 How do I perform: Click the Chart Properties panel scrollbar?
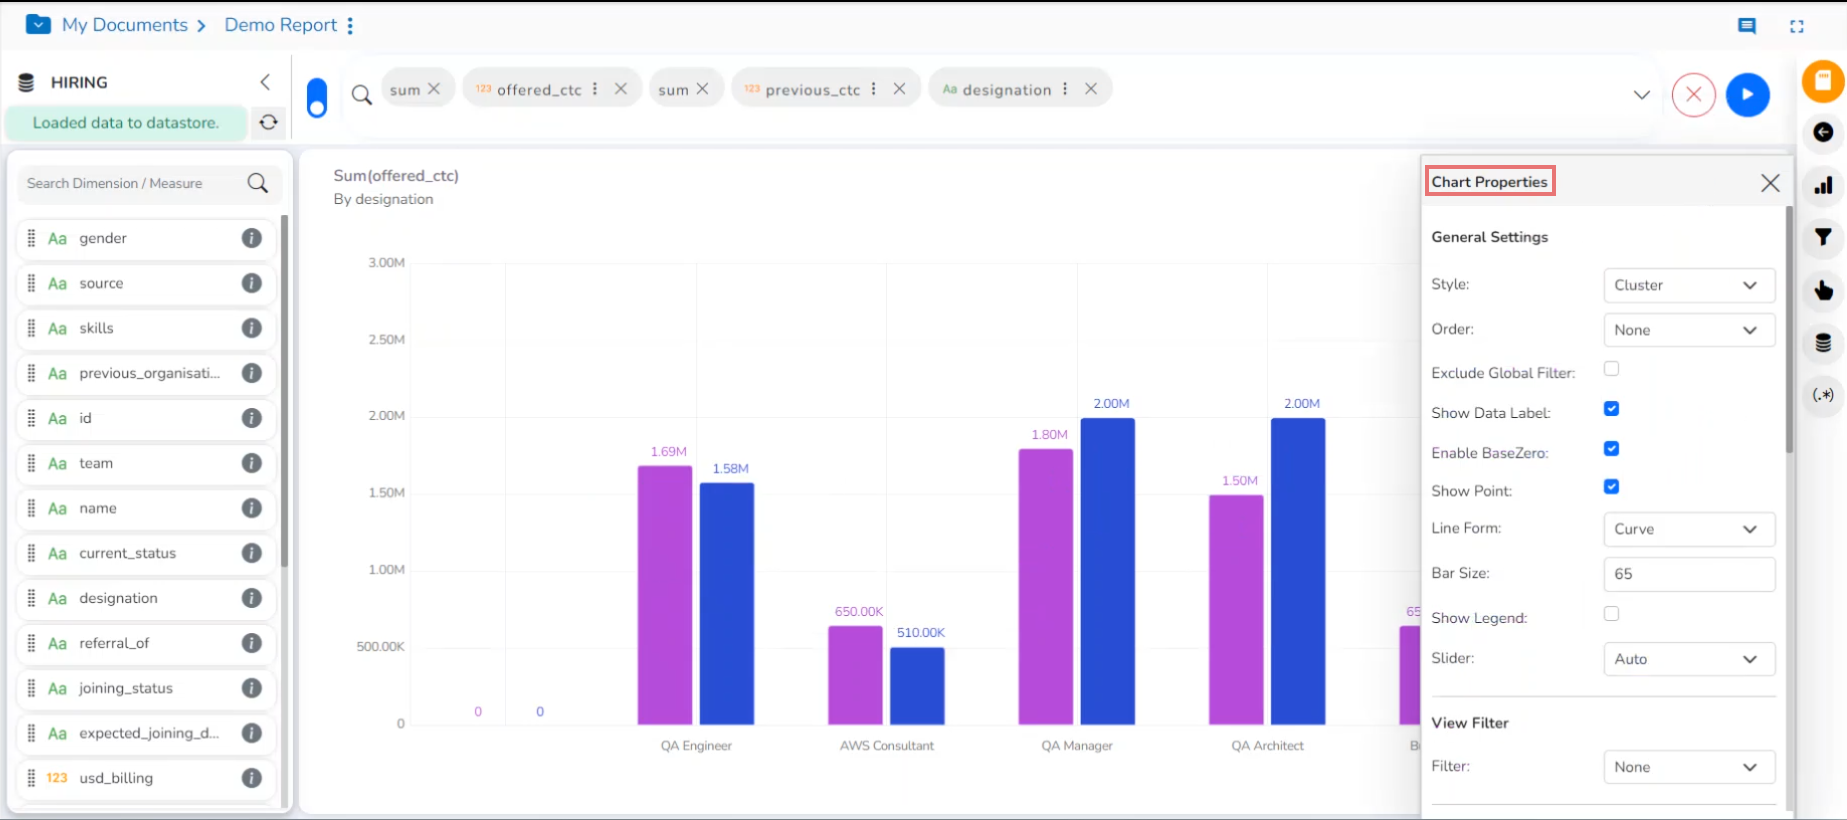point(1789,330)
